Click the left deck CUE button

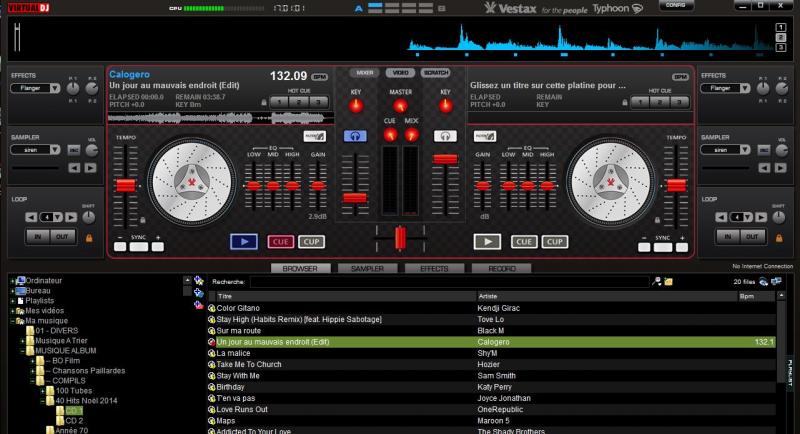tap(281, 242)
